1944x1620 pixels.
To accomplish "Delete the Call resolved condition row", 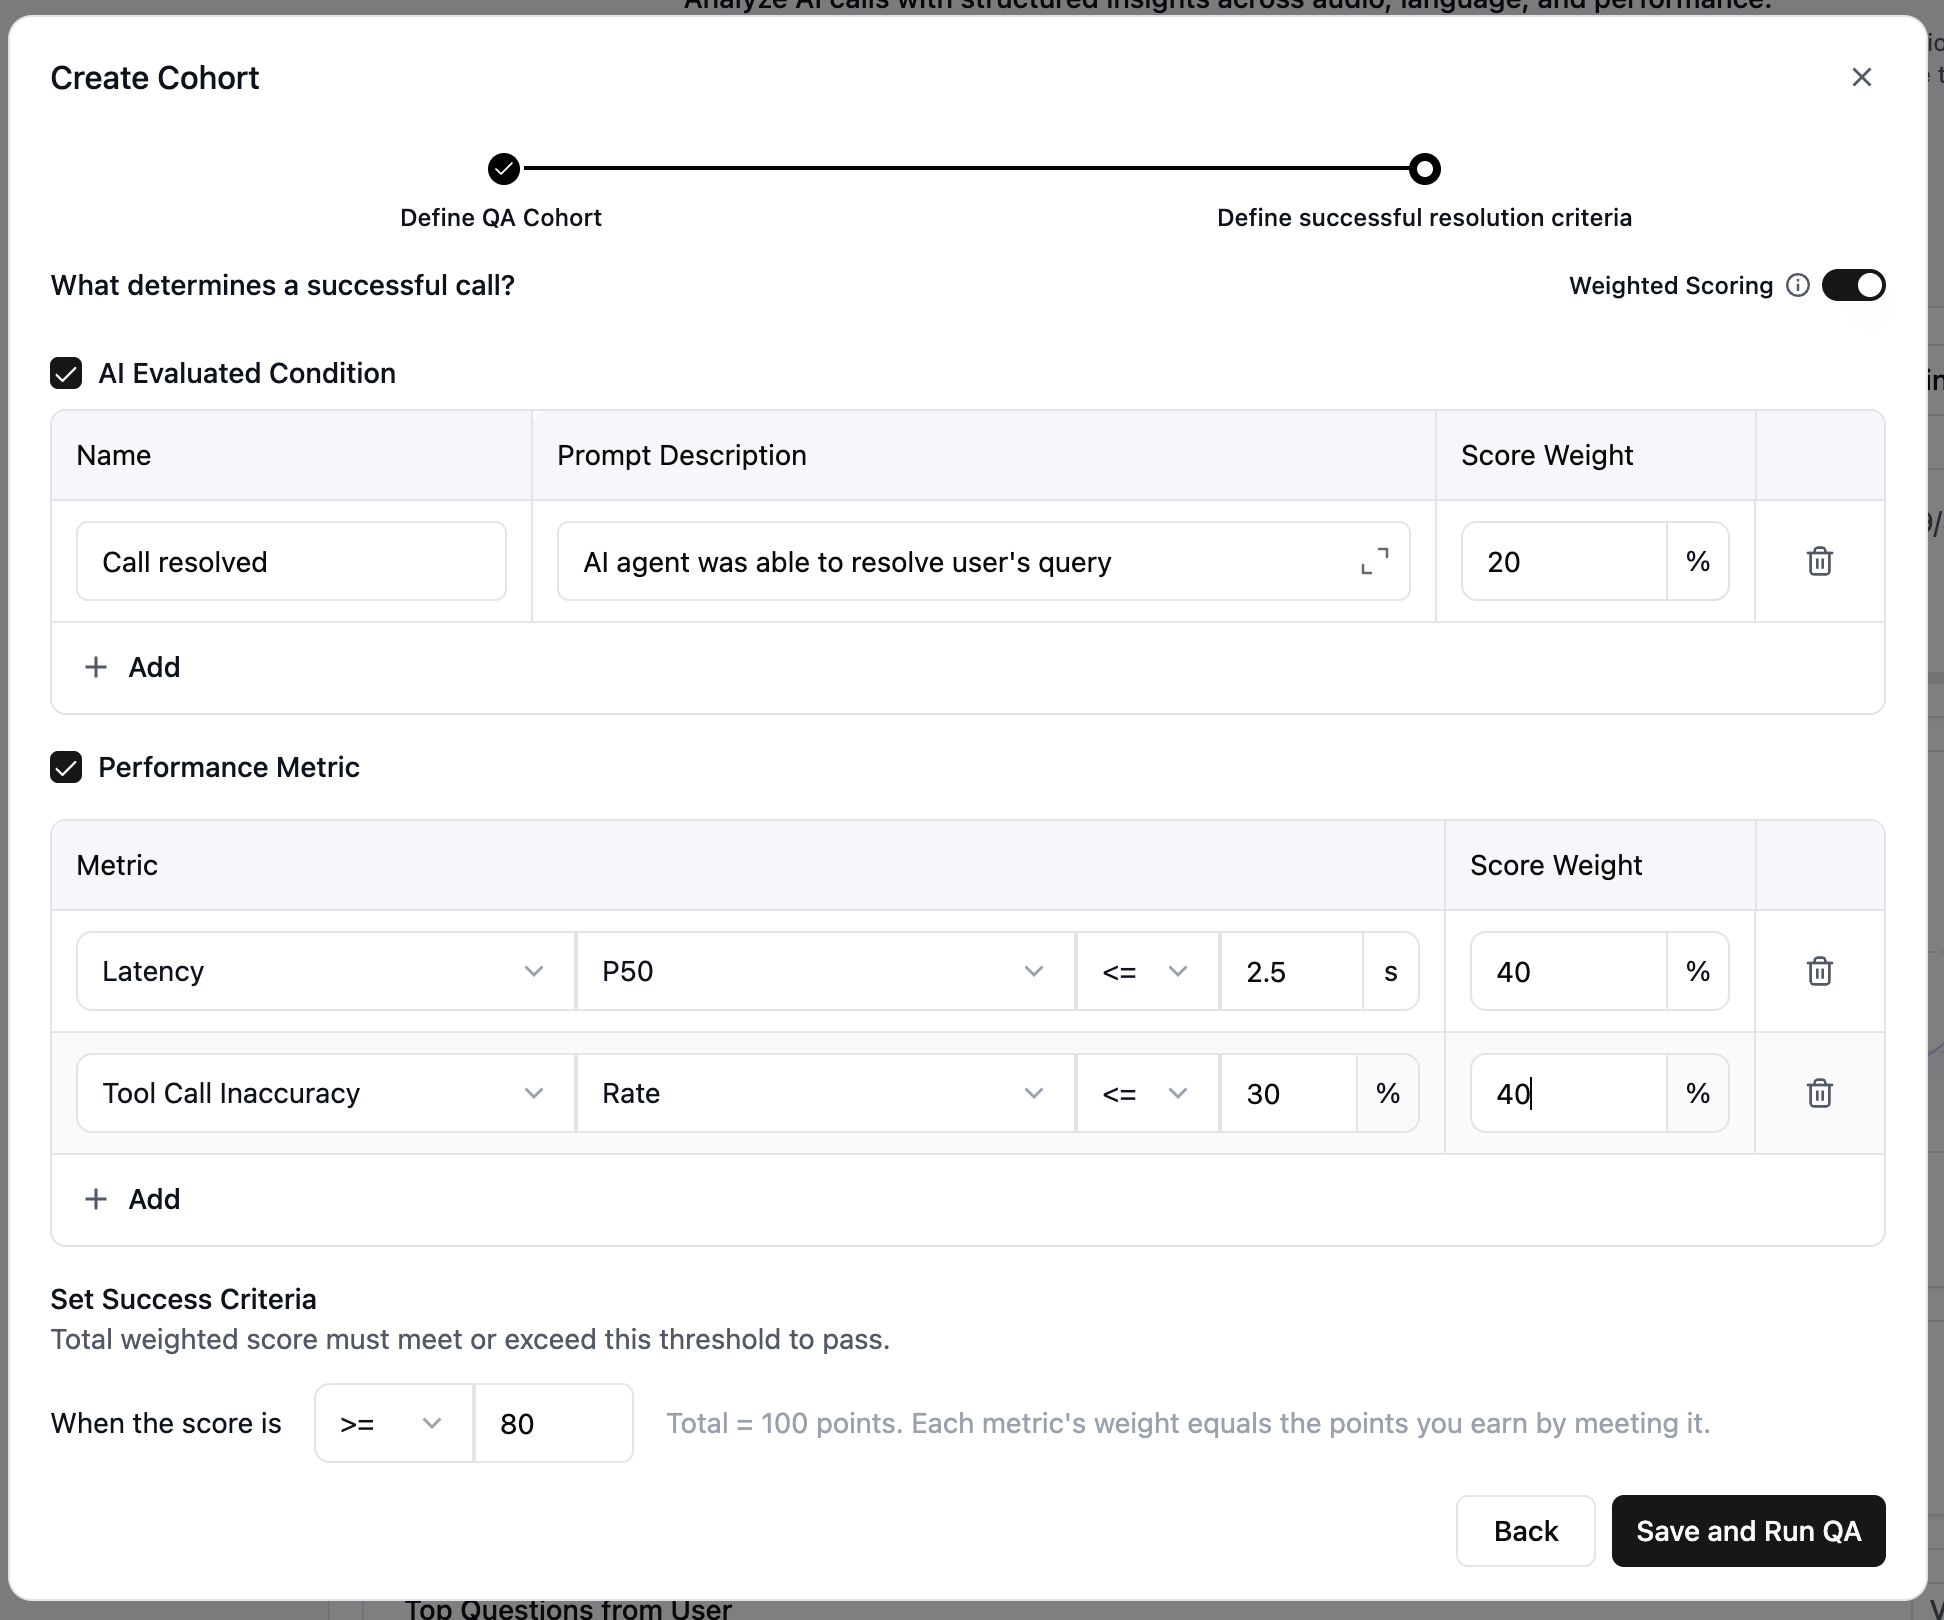I will [1819, 561].
